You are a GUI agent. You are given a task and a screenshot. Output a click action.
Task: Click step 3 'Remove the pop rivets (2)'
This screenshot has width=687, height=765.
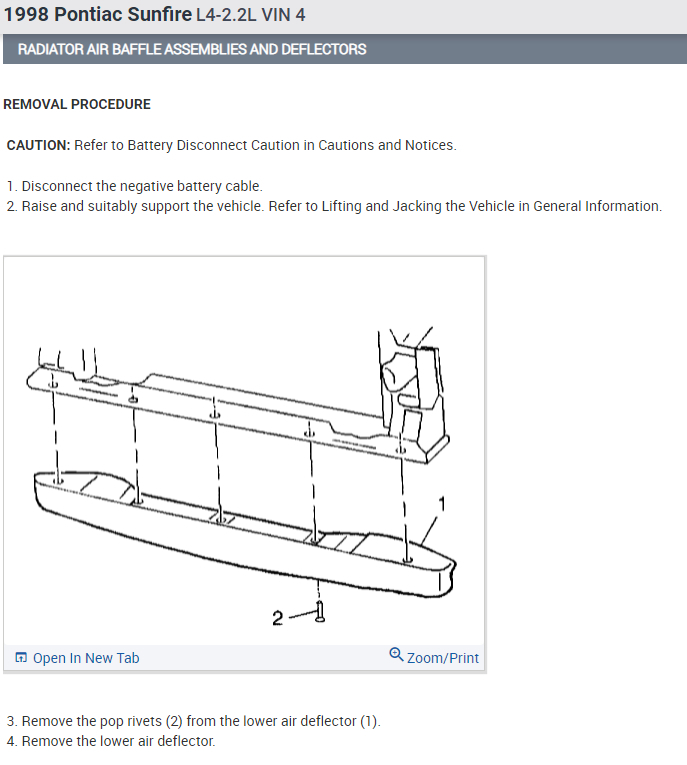coord(193,721)
